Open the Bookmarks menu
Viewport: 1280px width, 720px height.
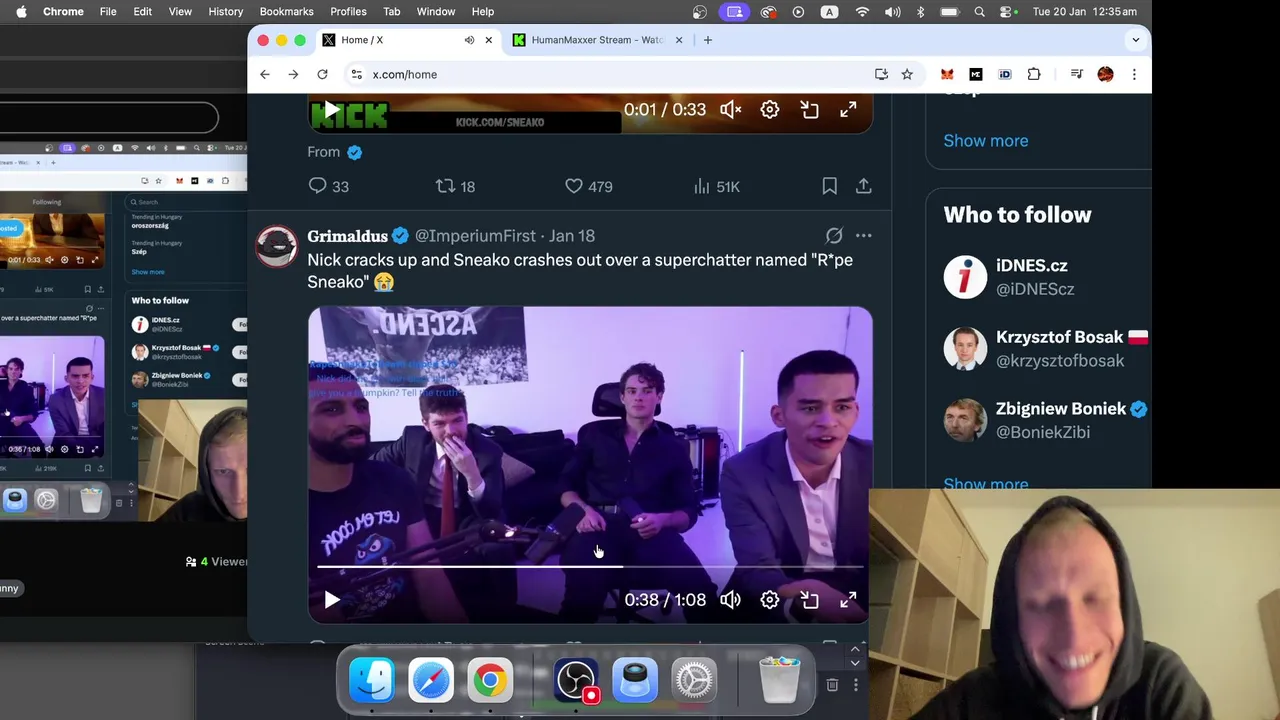pyautogui.click(x=286, y=11)
